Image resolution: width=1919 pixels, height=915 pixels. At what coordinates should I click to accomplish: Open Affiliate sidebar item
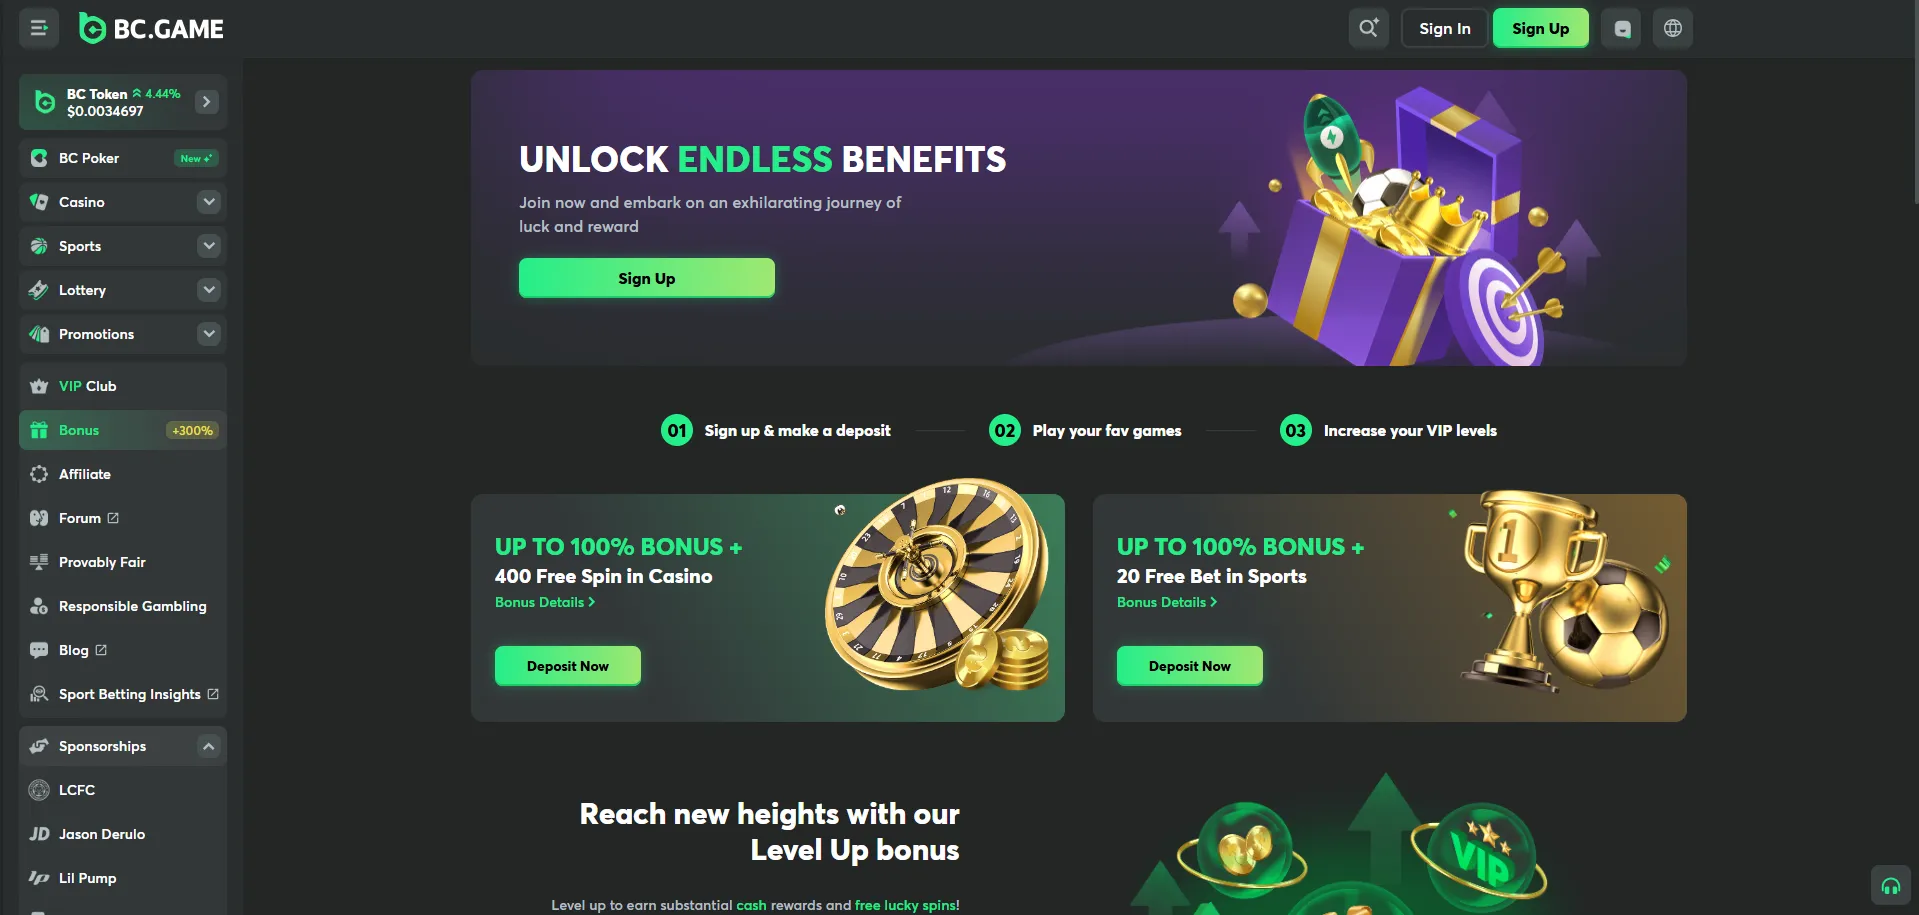point(123,474)
